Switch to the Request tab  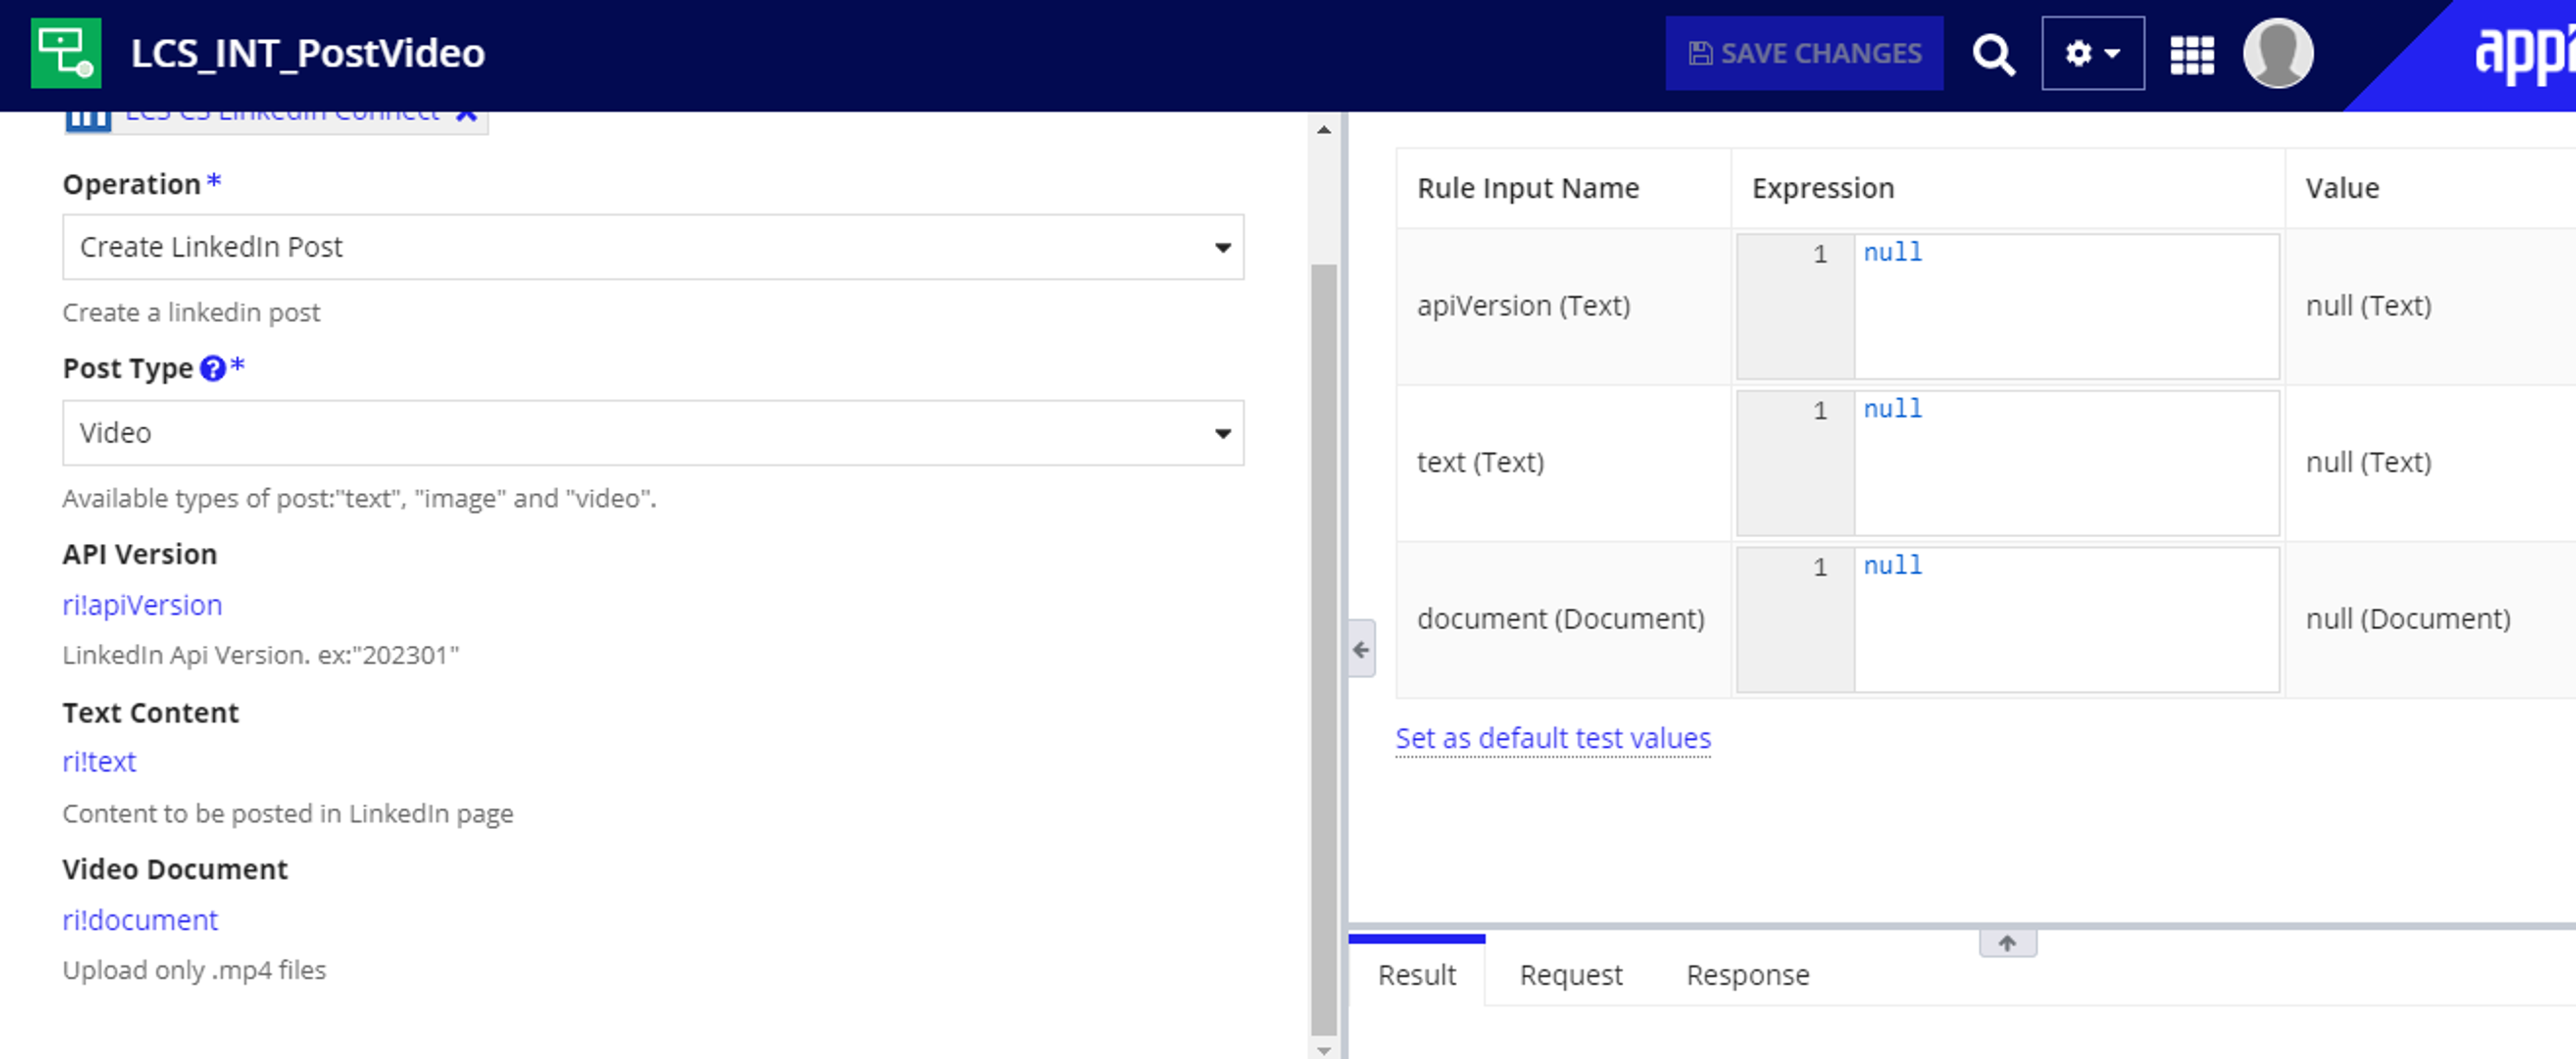coord(1570,974)
